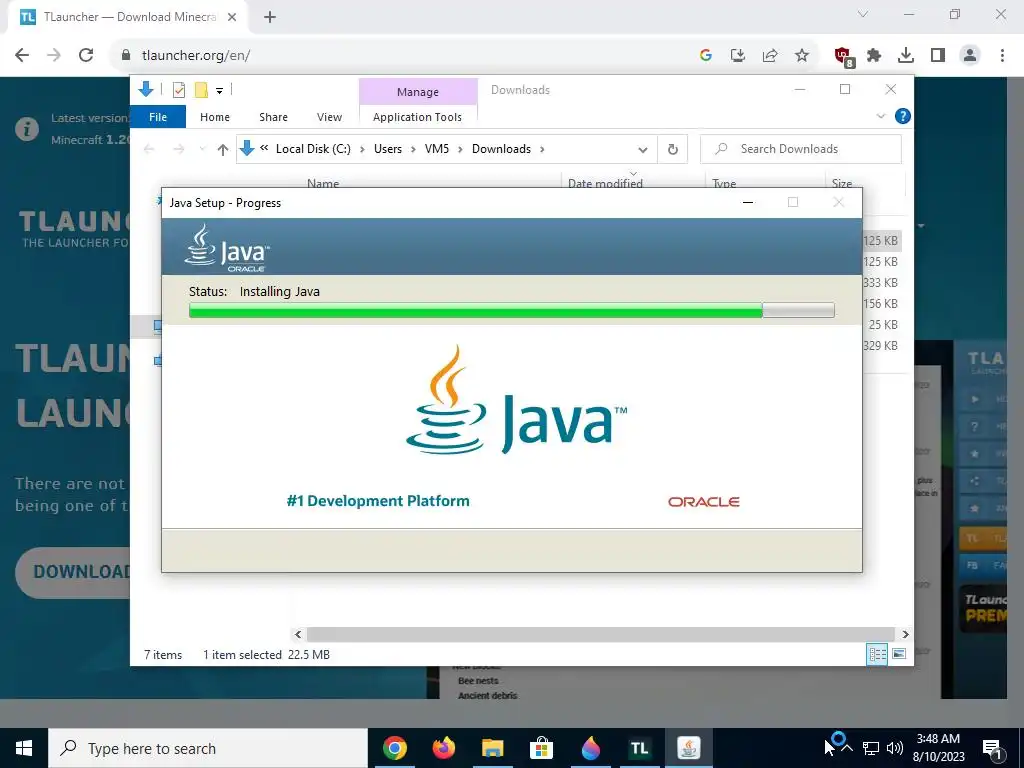Screen dimensions: 1024x768
Task: Click Local Disk (C:) in breadcrumb
Action: (313, 149)
